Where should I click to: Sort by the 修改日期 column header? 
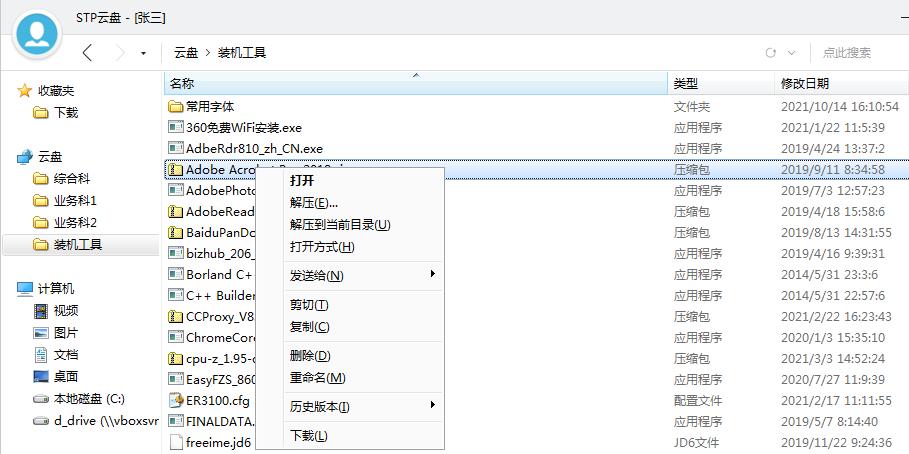[x=842, y=83]
